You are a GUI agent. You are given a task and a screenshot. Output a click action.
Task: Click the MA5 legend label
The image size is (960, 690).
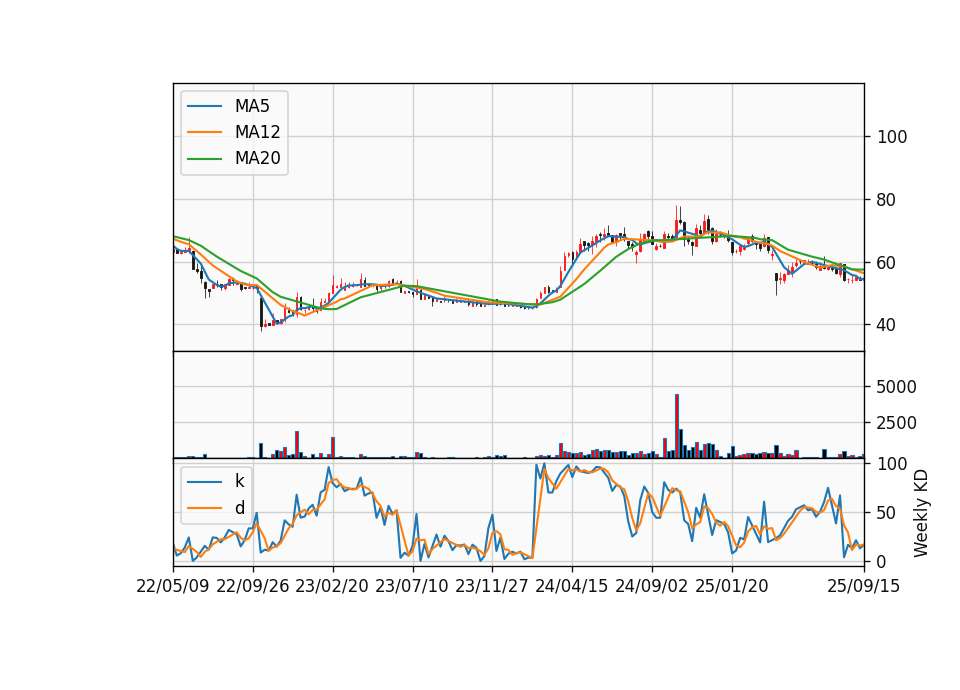(x=252, y=106)
